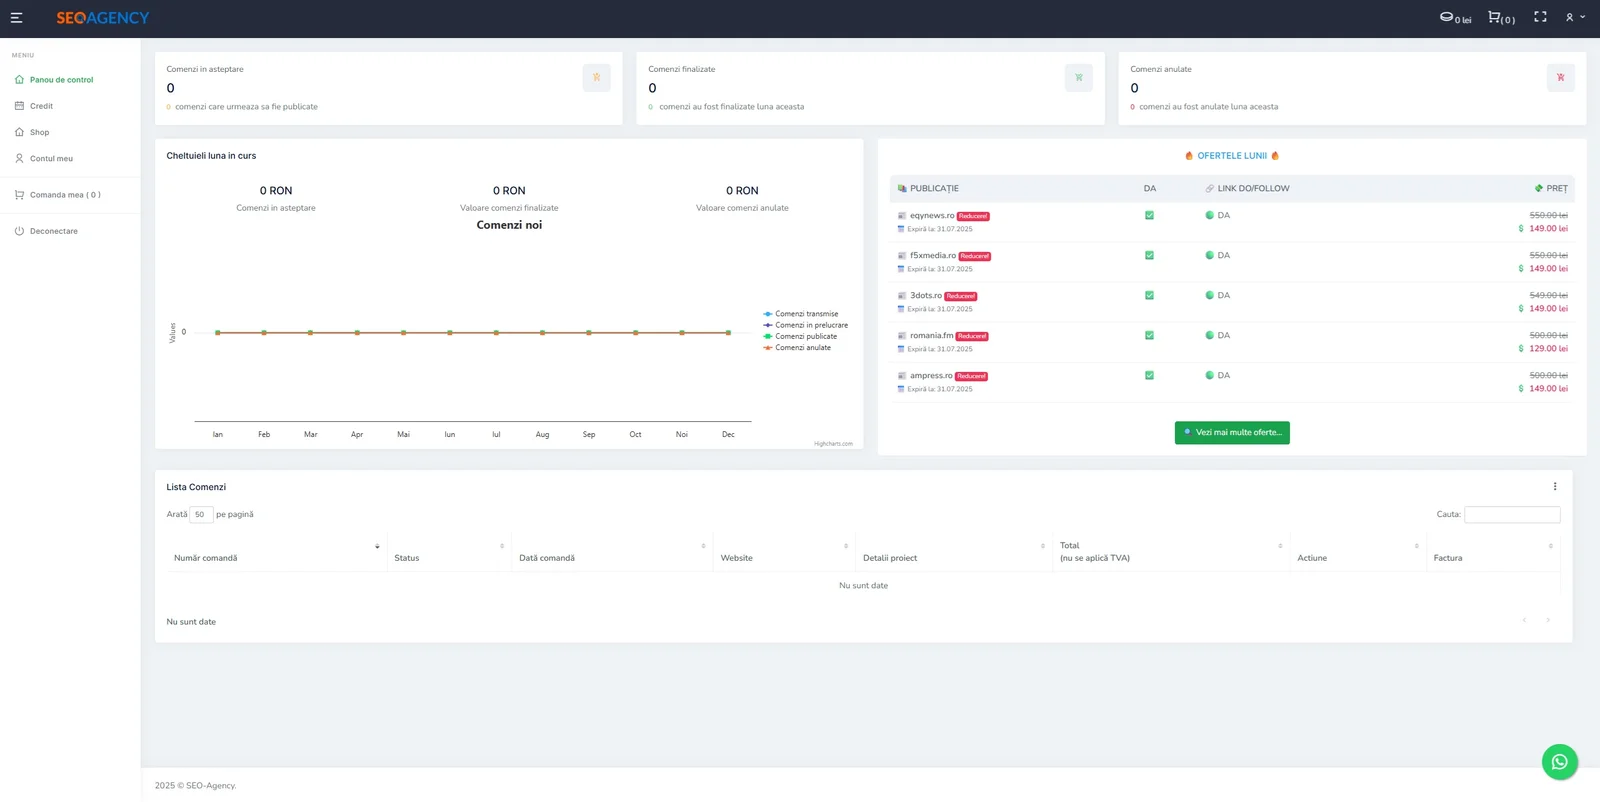The image size is (1600, 802).
Task: Click the Reducere badge for eqynews.ro
Action: point(973,216)
